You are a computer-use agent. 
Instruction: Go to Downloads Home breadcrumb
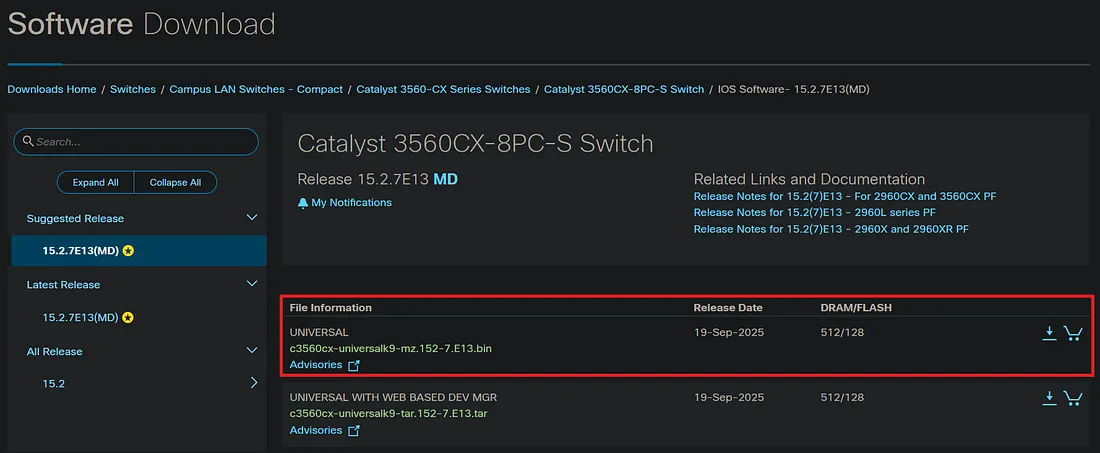(52, 89)
